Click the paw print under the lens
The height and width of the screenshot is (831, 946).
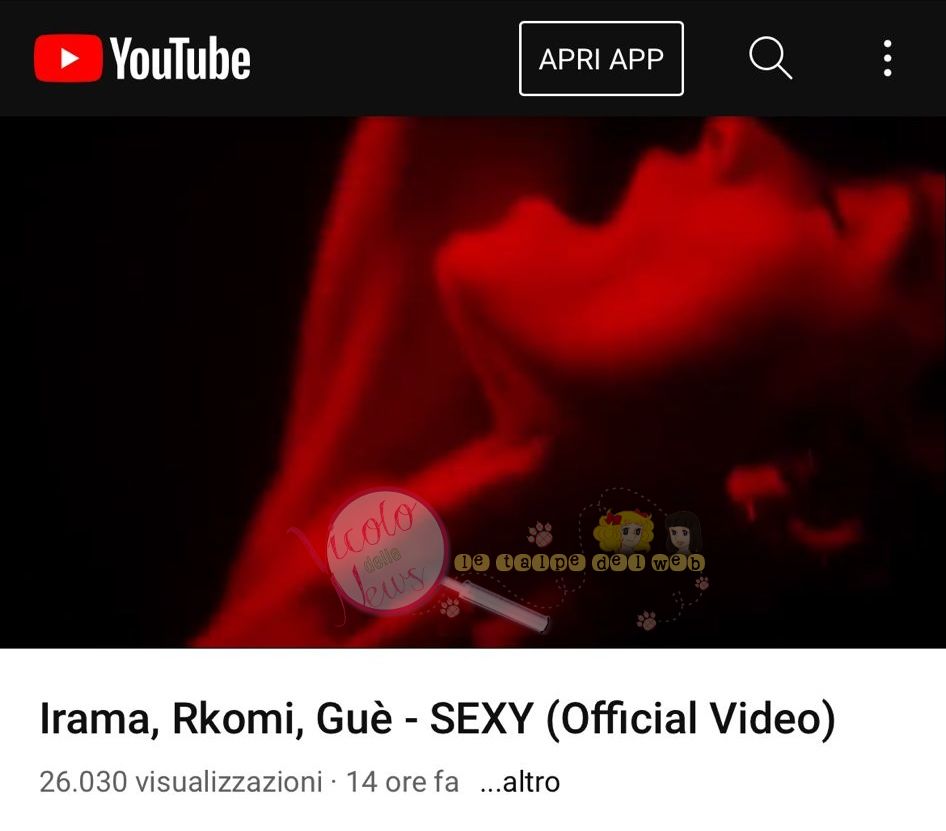449,607
